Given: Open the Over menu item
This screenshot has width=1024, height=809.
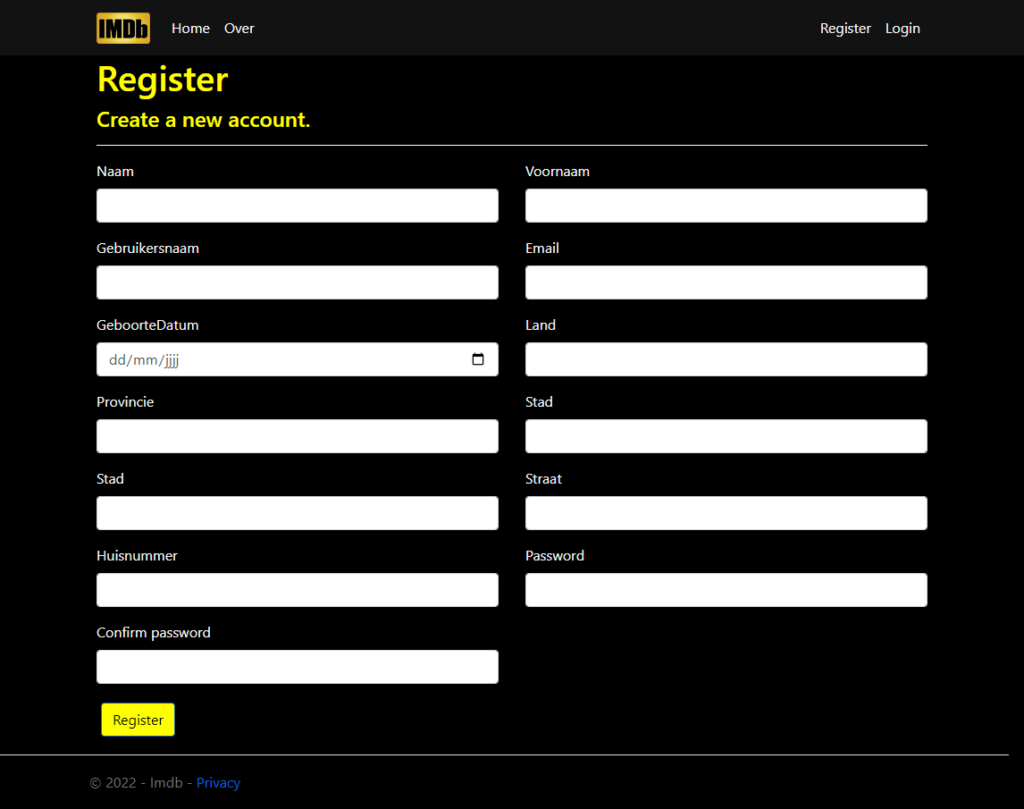Looking at the screenshot, I should point(239,28).
